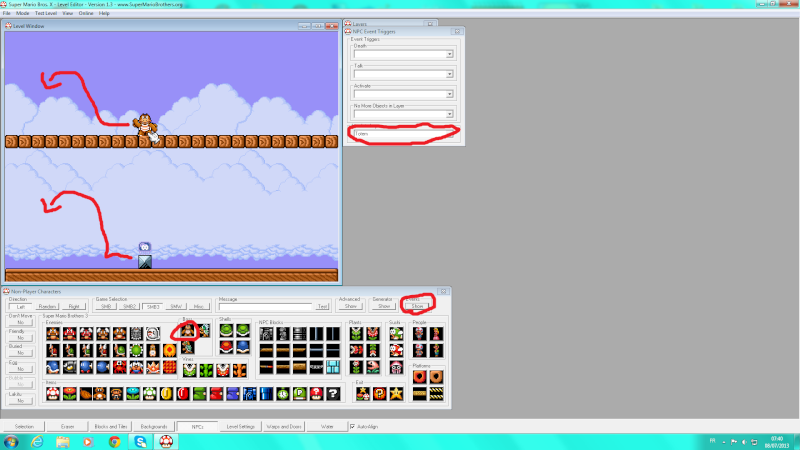Viewport: 800px width, 450px height.
Task: Select the red shell in Shells
Action: [x=227, y=347]
